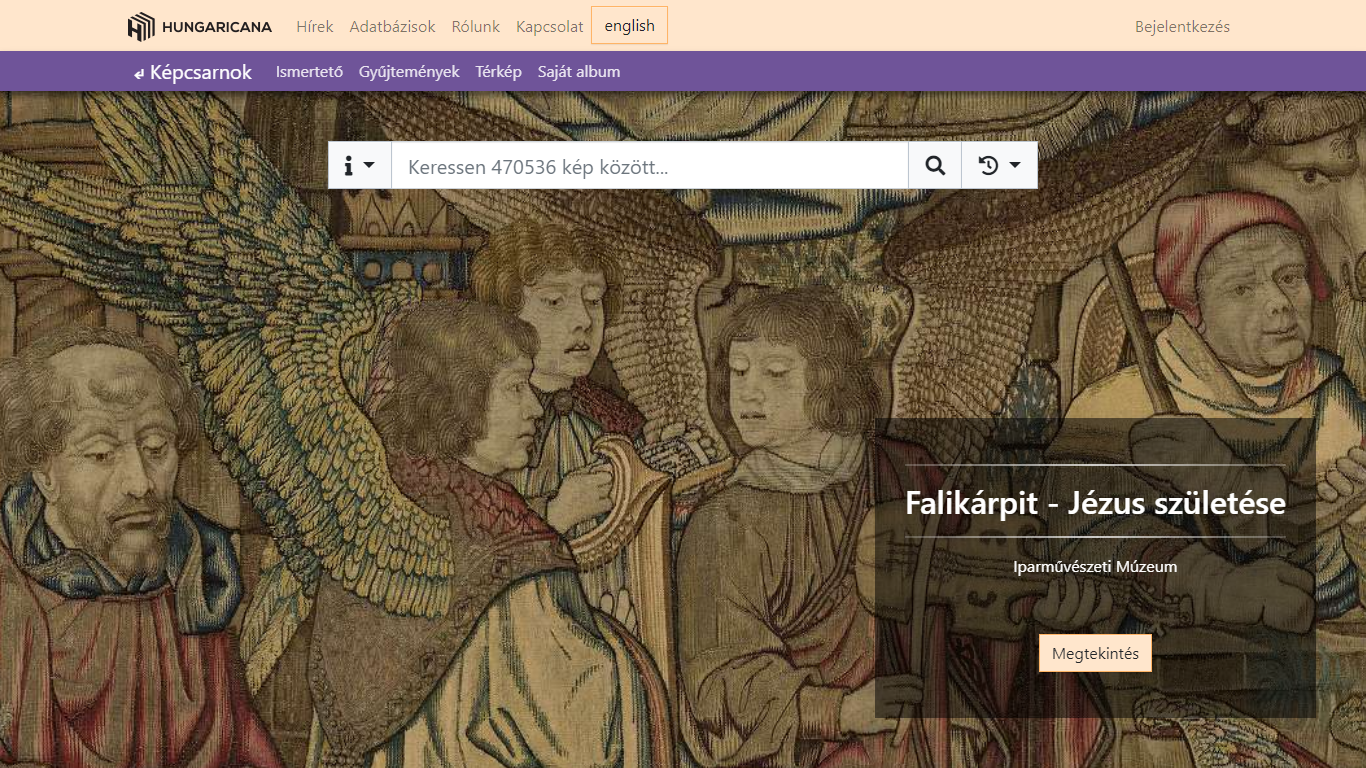Screen dimensions: 1366x768
Task: Open the Ismertető tab
Action: 309,72
